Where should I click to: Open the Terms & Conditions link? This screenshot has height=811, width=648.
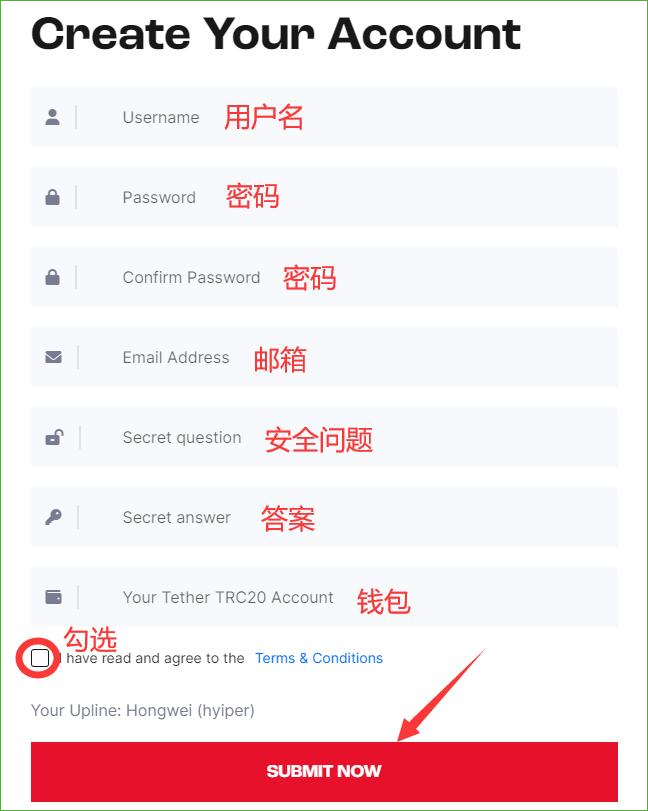pos(319,658)
